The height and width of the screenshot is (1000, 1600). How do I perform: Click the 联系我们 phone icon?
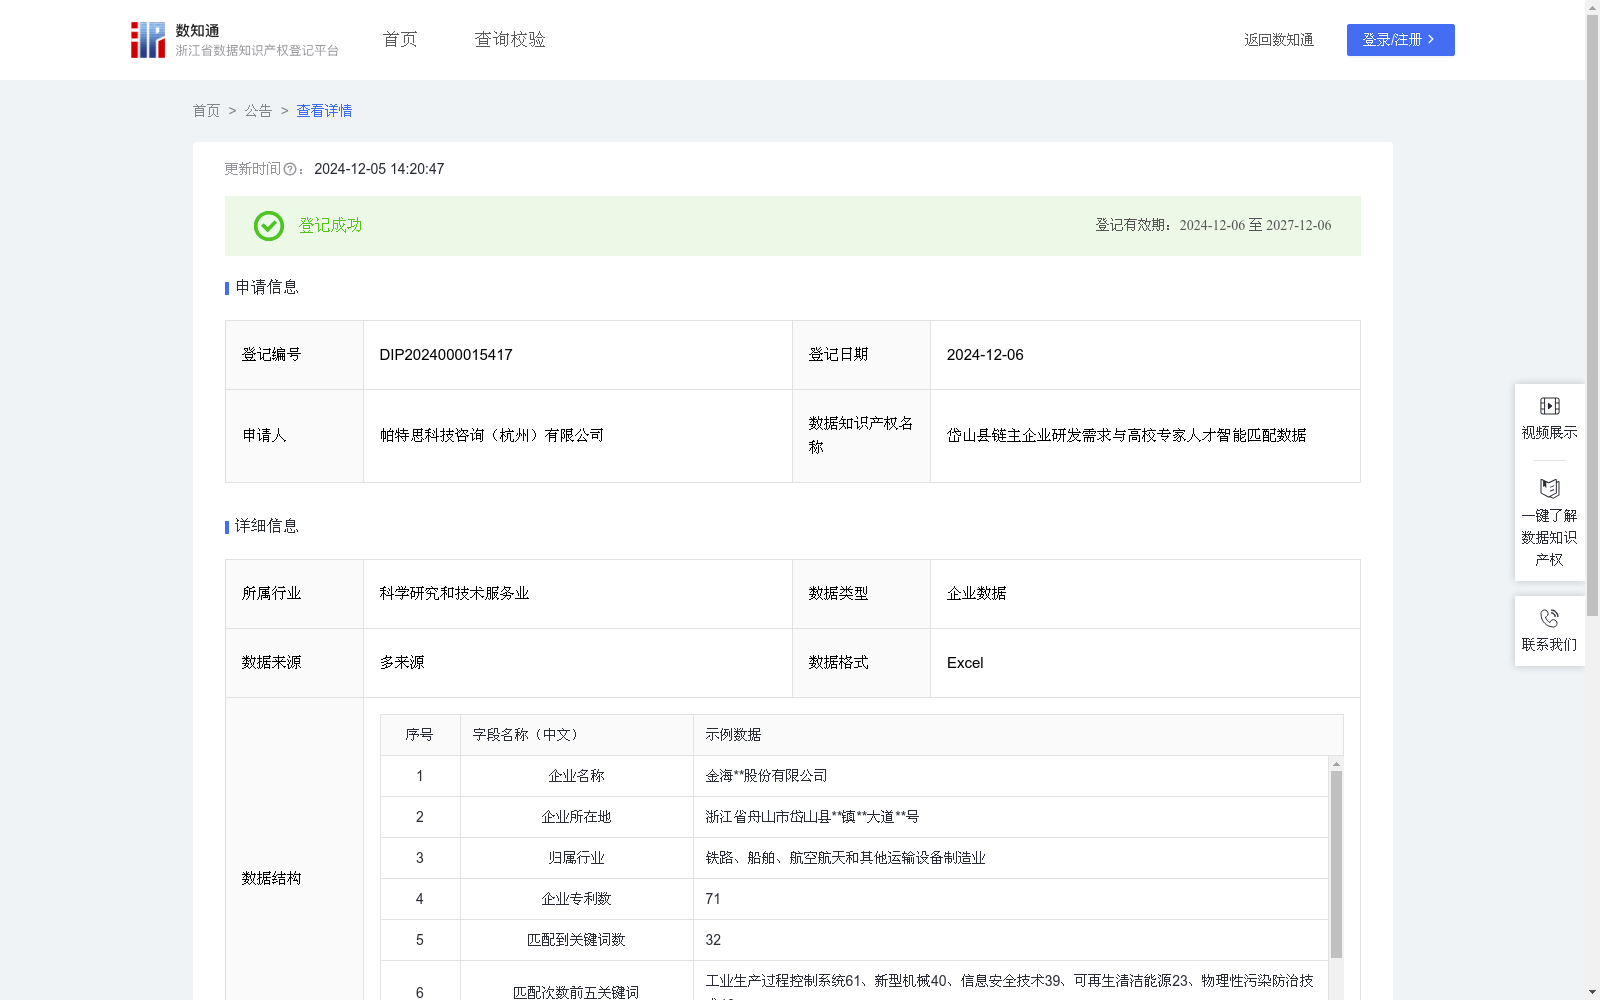pos(1549,618)
